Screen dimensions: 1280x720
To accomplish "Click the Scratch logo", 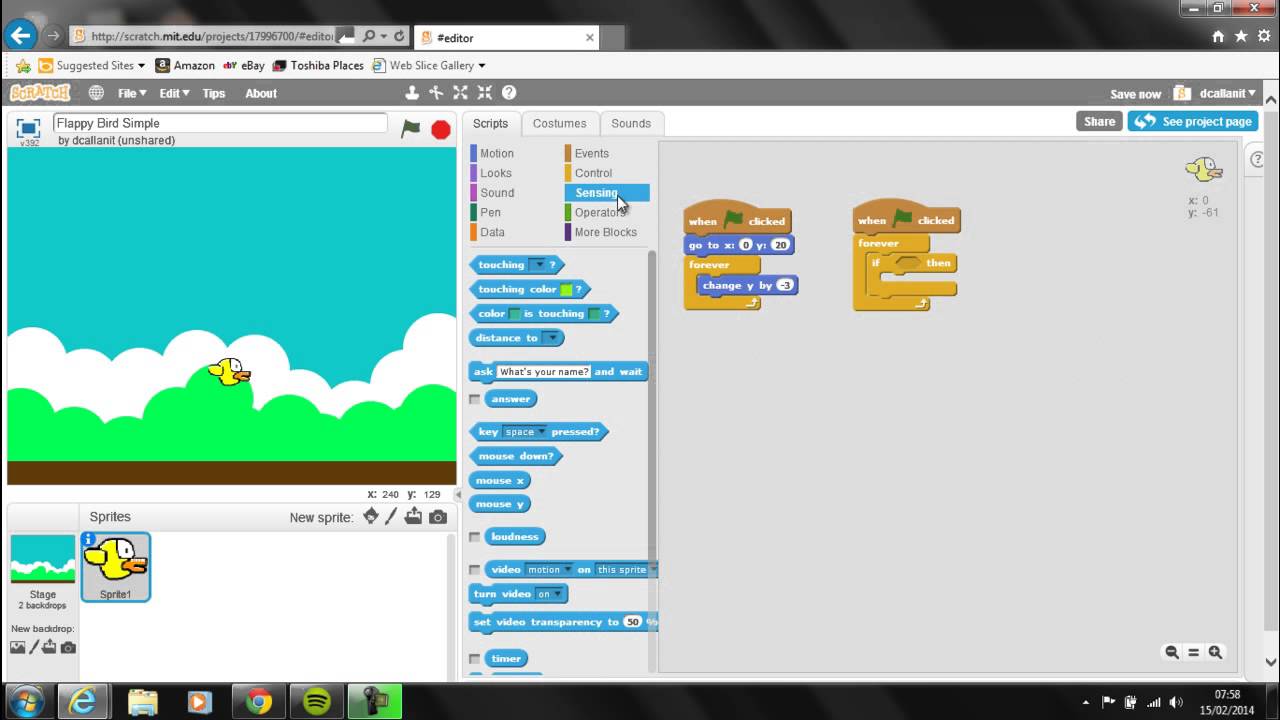I will click(40, 93).
